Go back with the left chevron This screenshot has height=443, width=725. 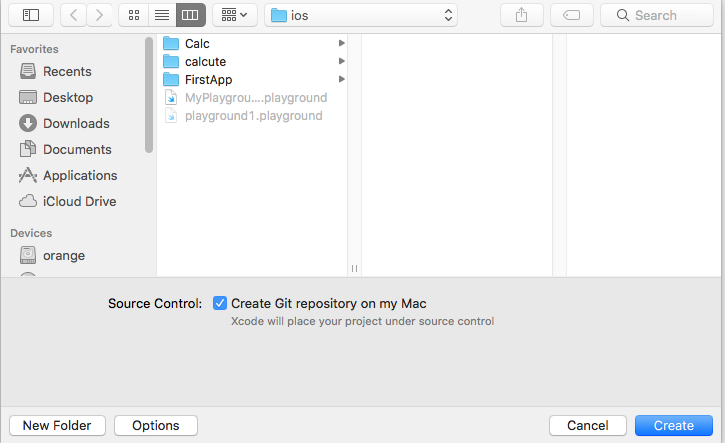pos(74,15)
